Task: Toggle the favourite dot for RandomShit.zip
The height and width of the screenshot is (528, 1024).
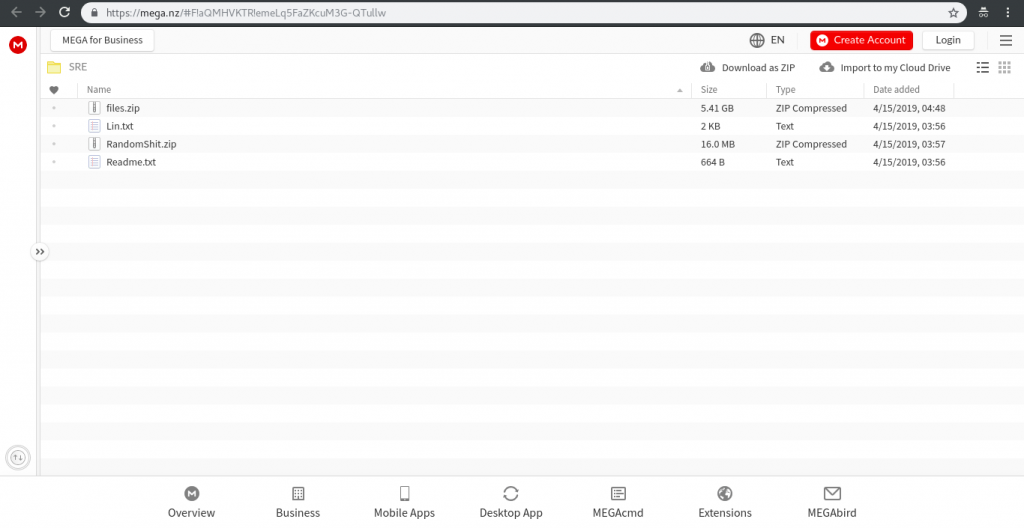Action: pos(54,144)
